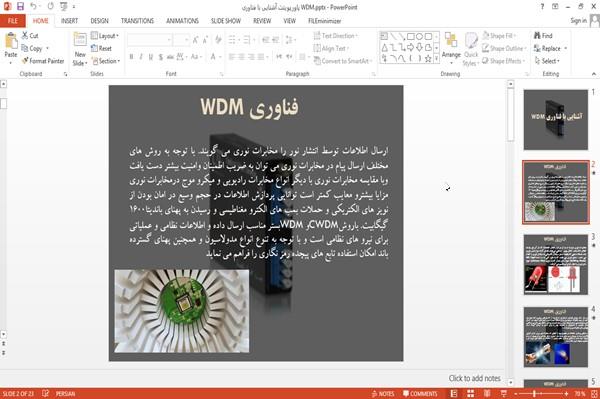
Task: Switch to the ANIMATIONS tab
Action: pyautogui.click(x=182, y=21)
